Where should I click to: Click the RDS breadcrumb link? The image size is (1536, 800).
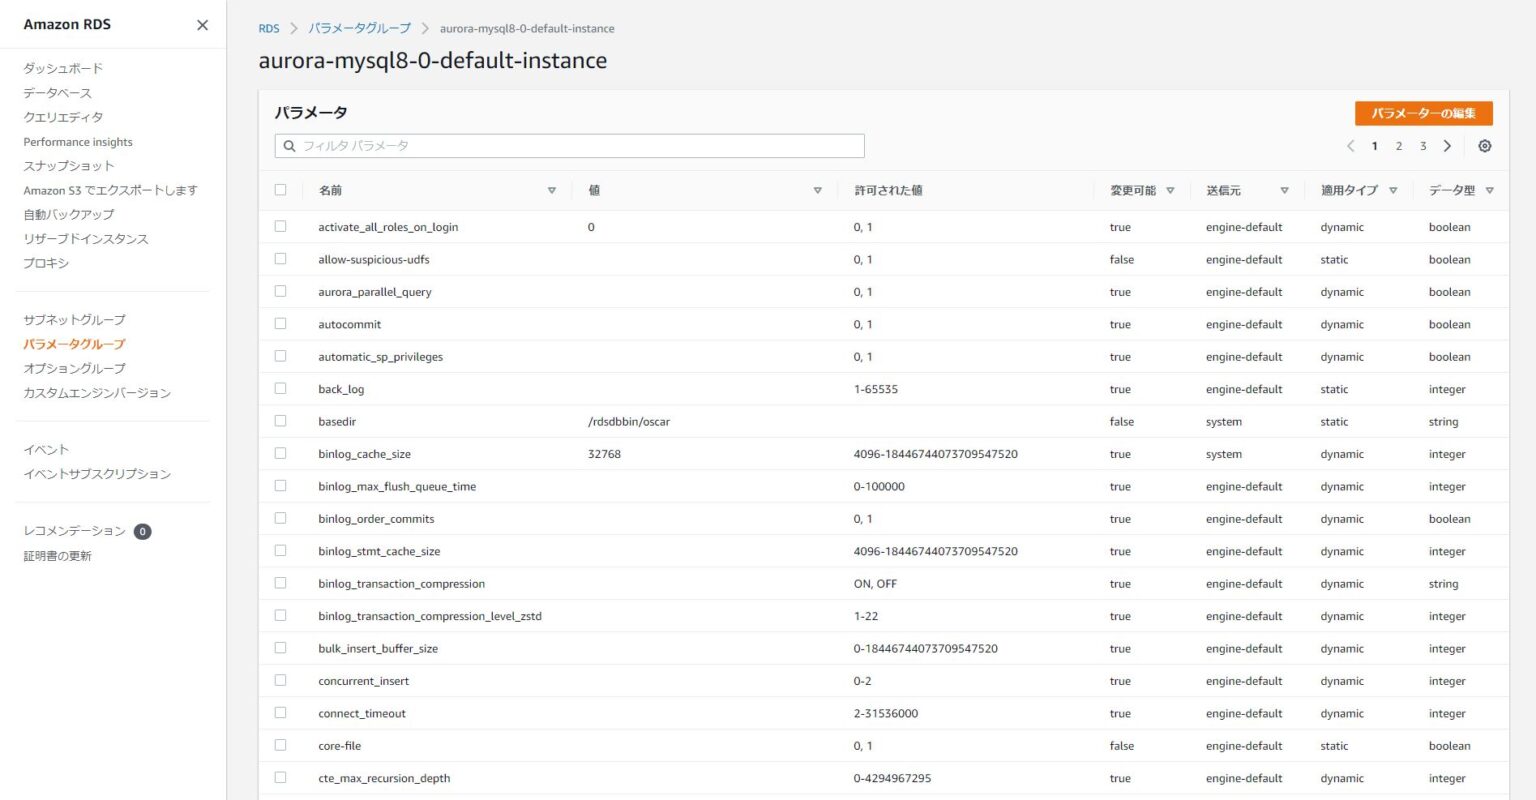(269, 29)
